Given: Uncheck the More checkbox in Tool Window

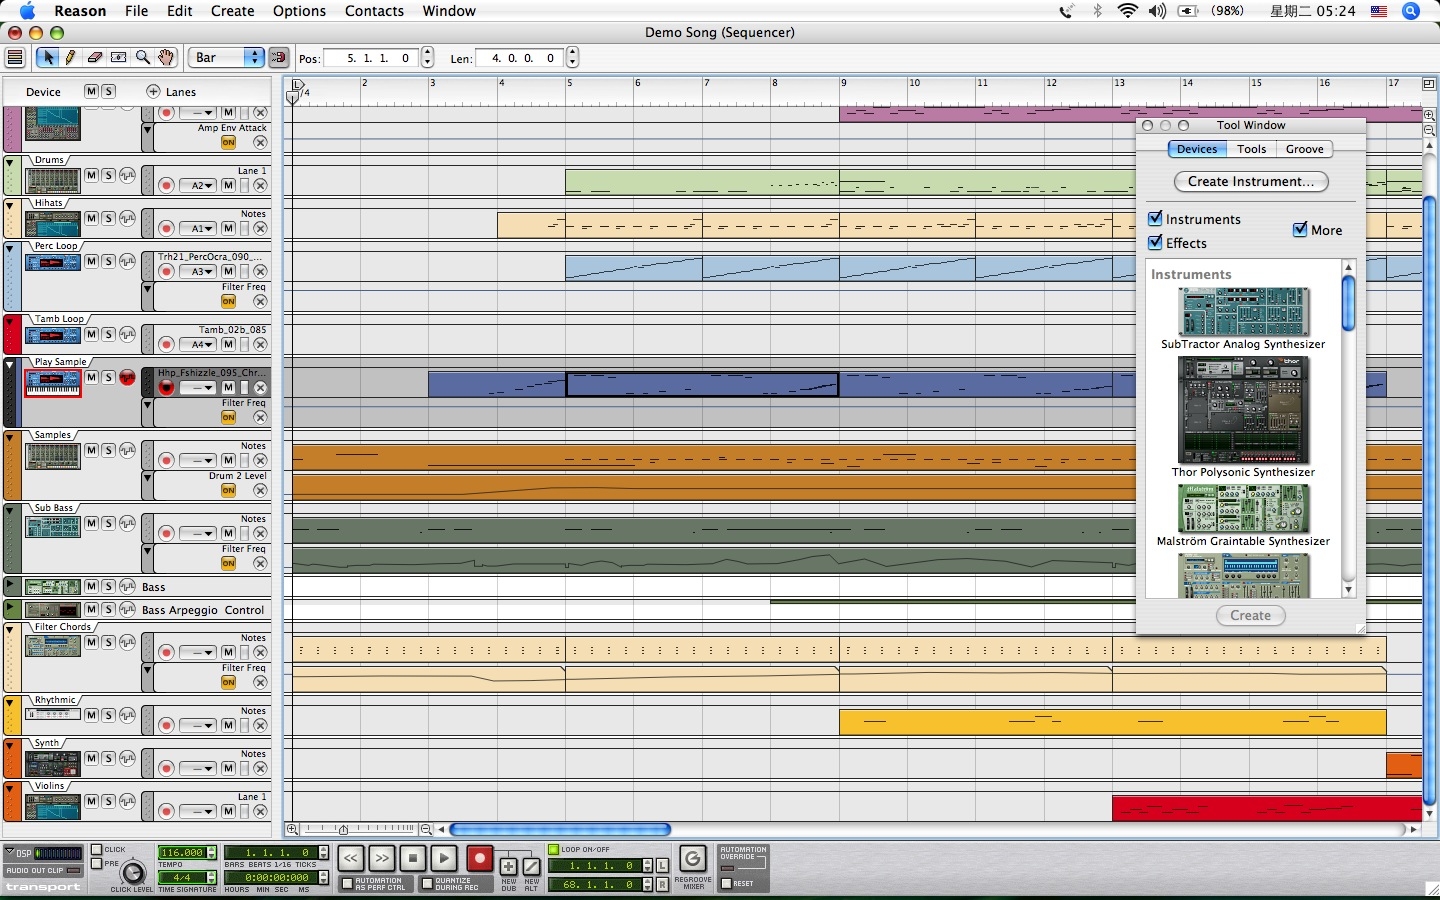Looking at the screenshot, I should [1300, 229].
